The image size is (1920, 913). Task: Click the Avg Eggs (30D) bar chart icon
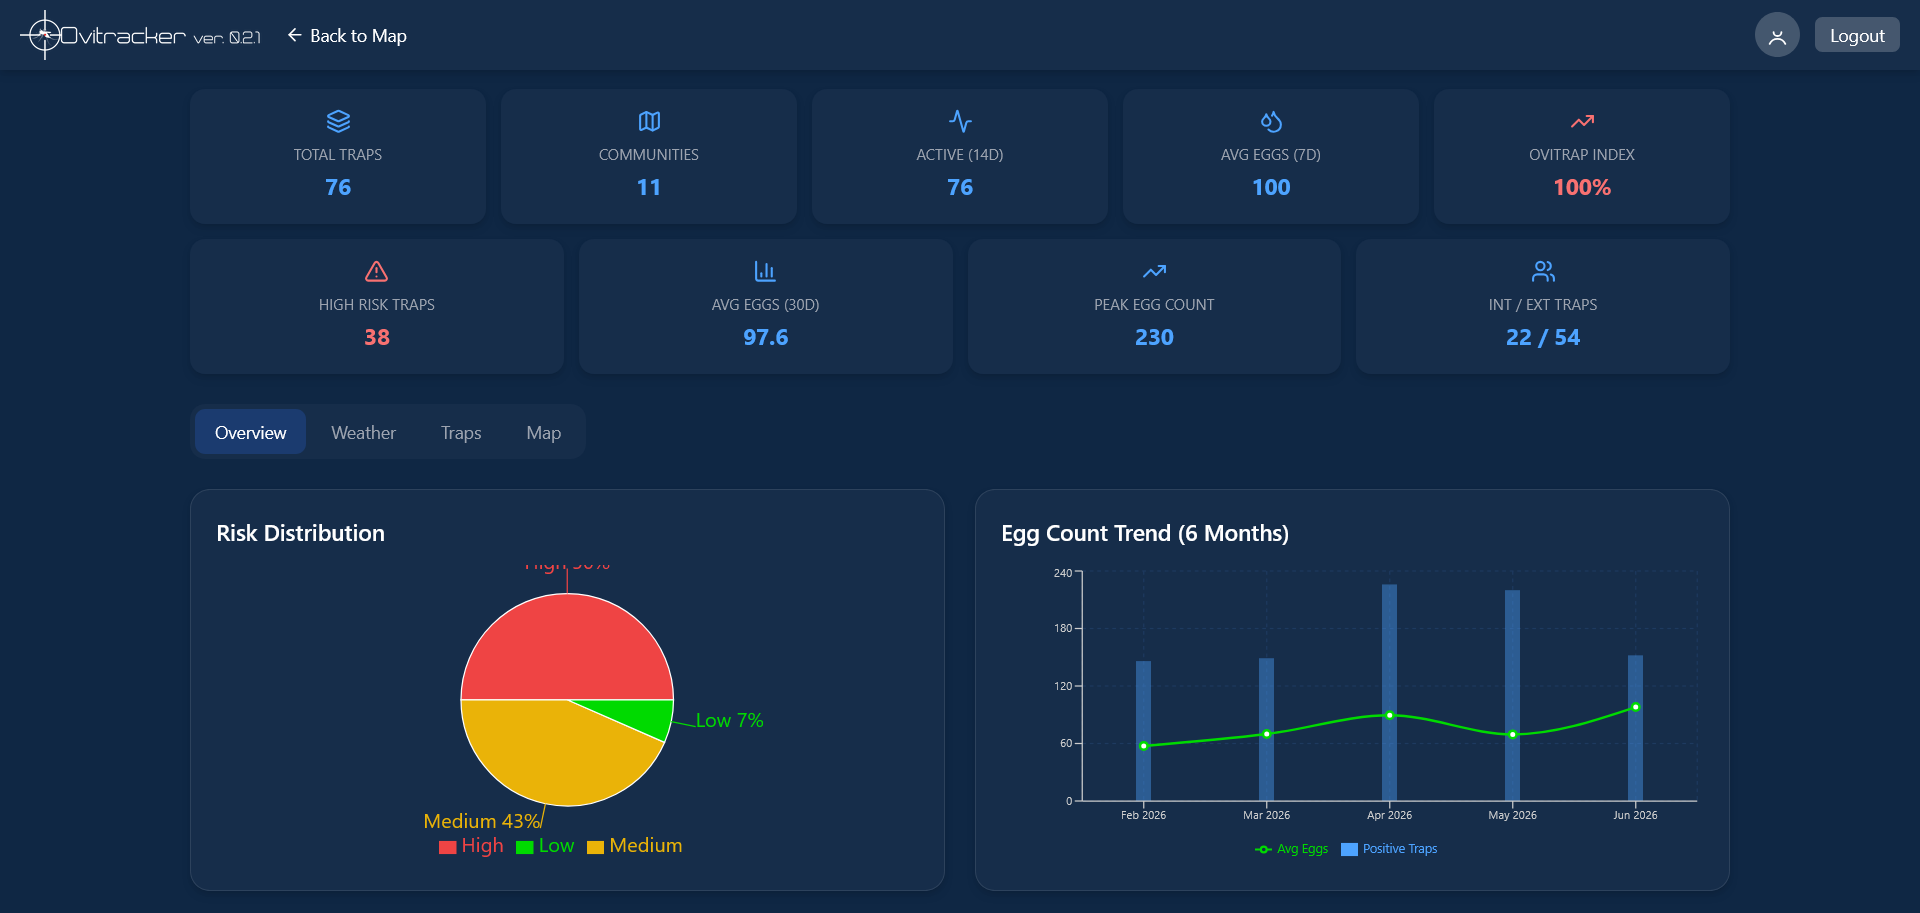pos(765,271)
